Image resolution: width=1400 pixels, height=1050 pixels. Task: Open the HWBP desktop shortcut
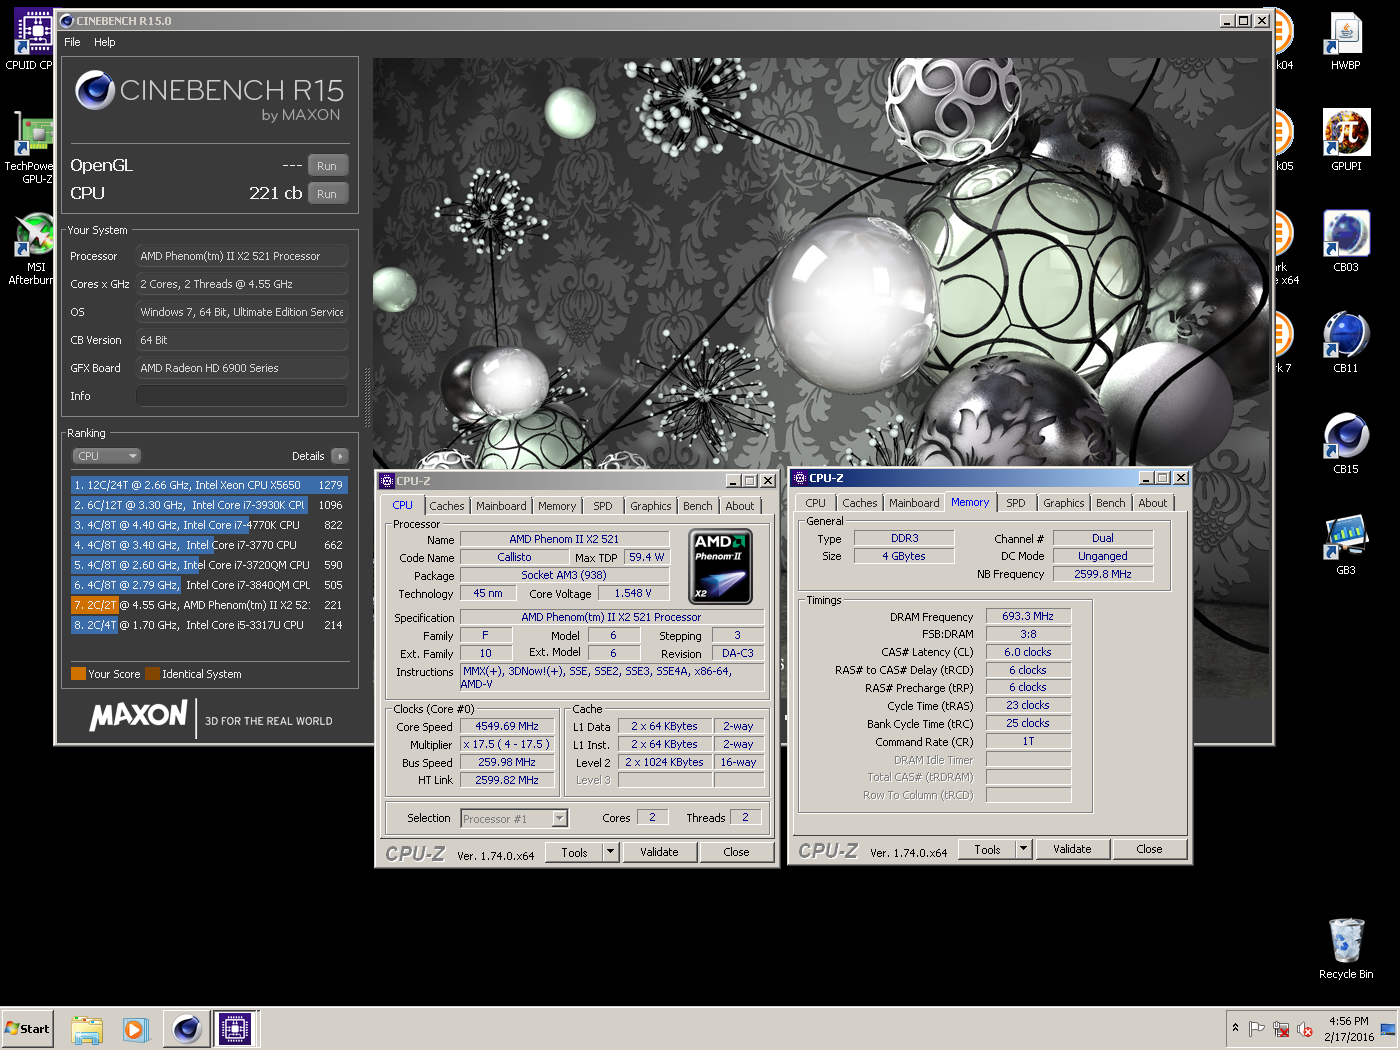point(1345,40)
